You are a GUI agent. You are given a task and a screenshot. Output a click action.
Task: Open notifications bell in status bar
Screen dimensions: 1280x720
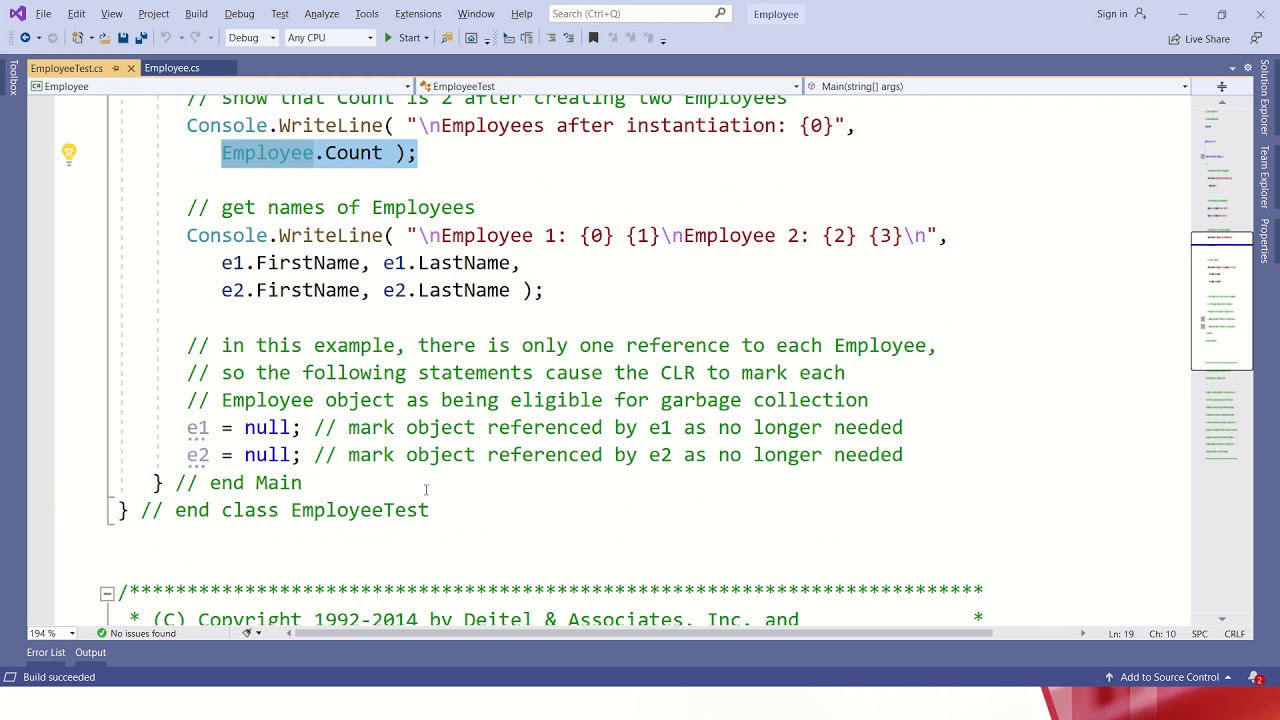[1255, 677]
